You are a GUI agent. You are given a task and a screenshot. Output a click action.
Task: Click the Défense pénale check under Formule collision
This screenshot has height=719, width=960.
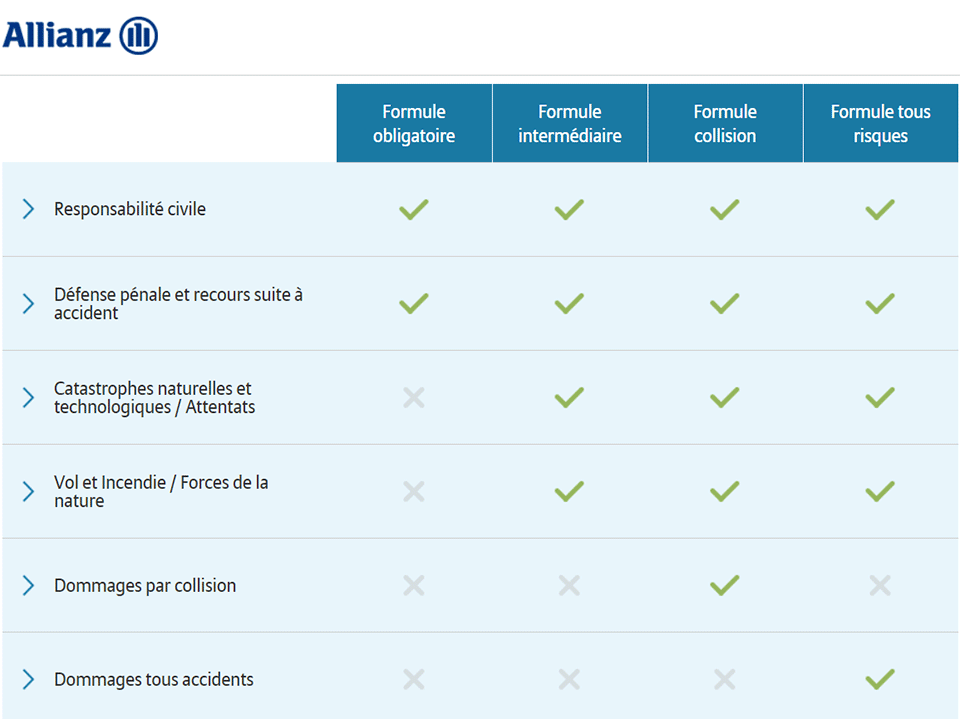(724, 303)
